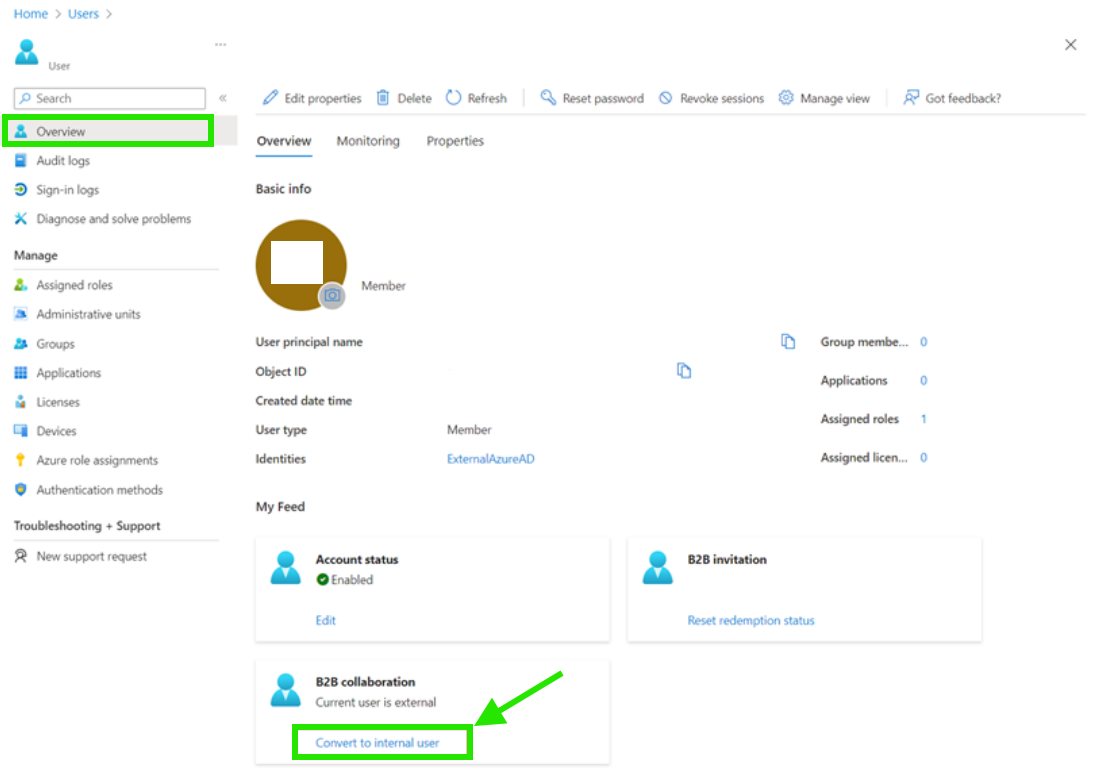Open the ExternalAzureAD identities link
1095x773 pixels.
tap(491, 459)
